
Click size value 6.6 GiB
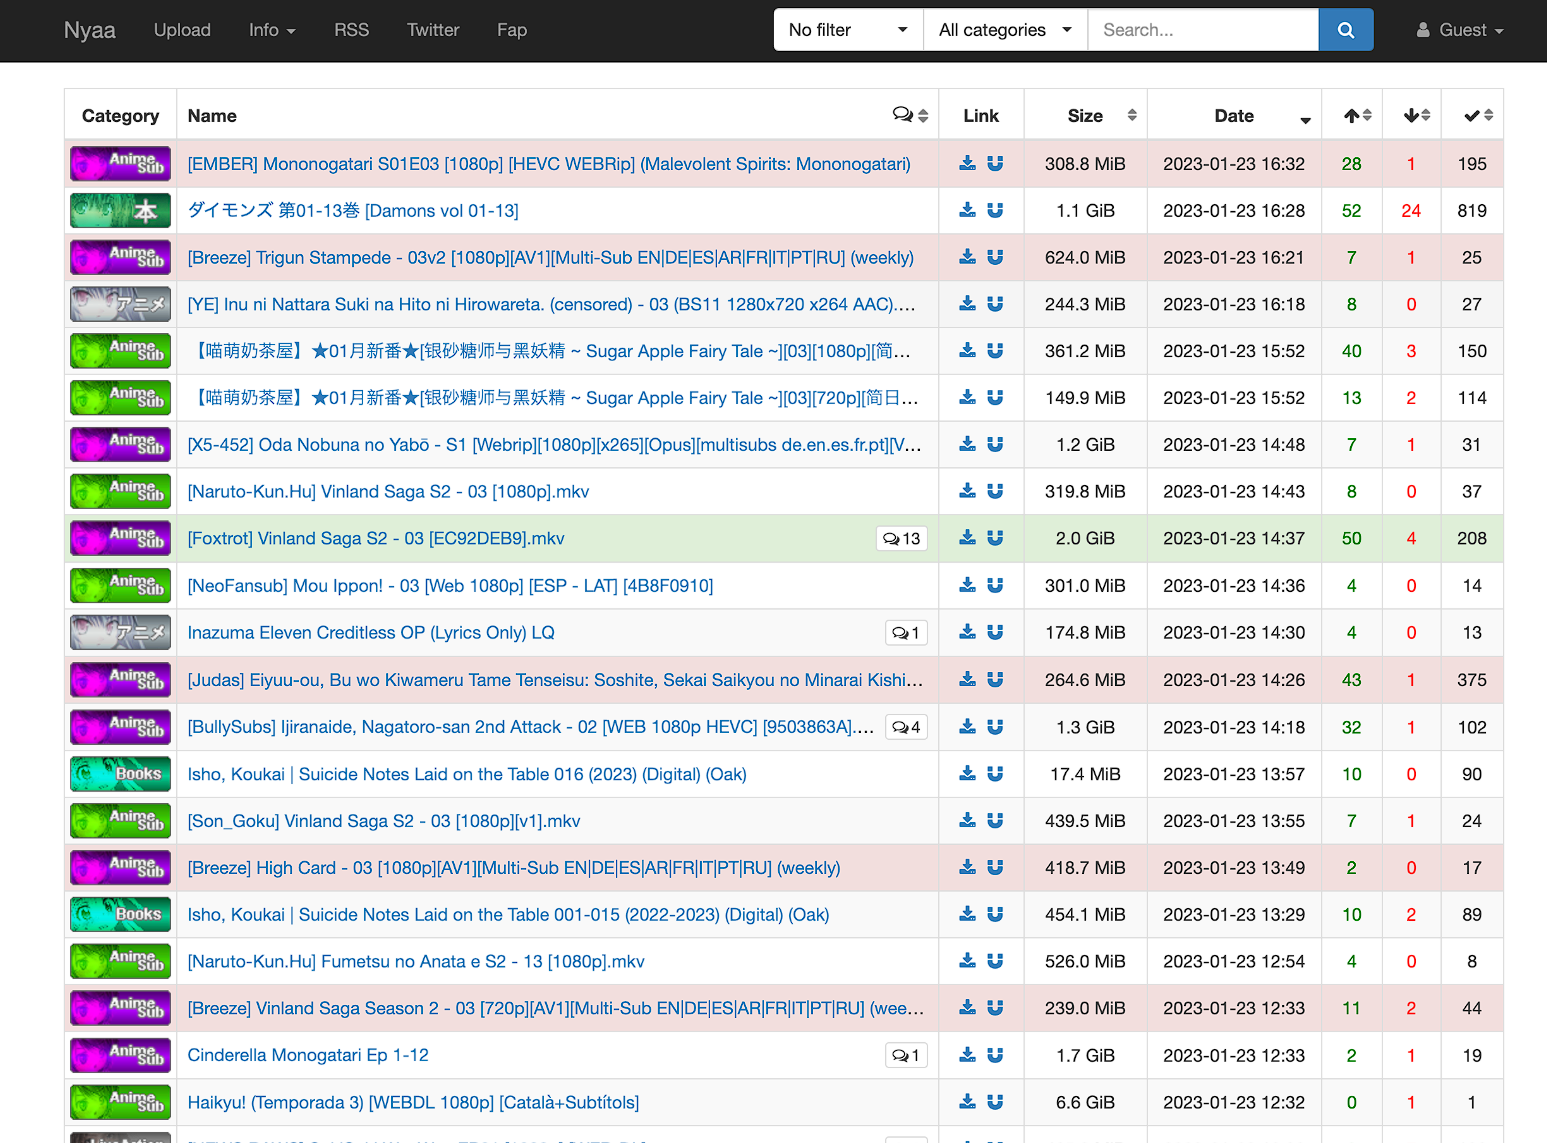coord(1085,1102)
